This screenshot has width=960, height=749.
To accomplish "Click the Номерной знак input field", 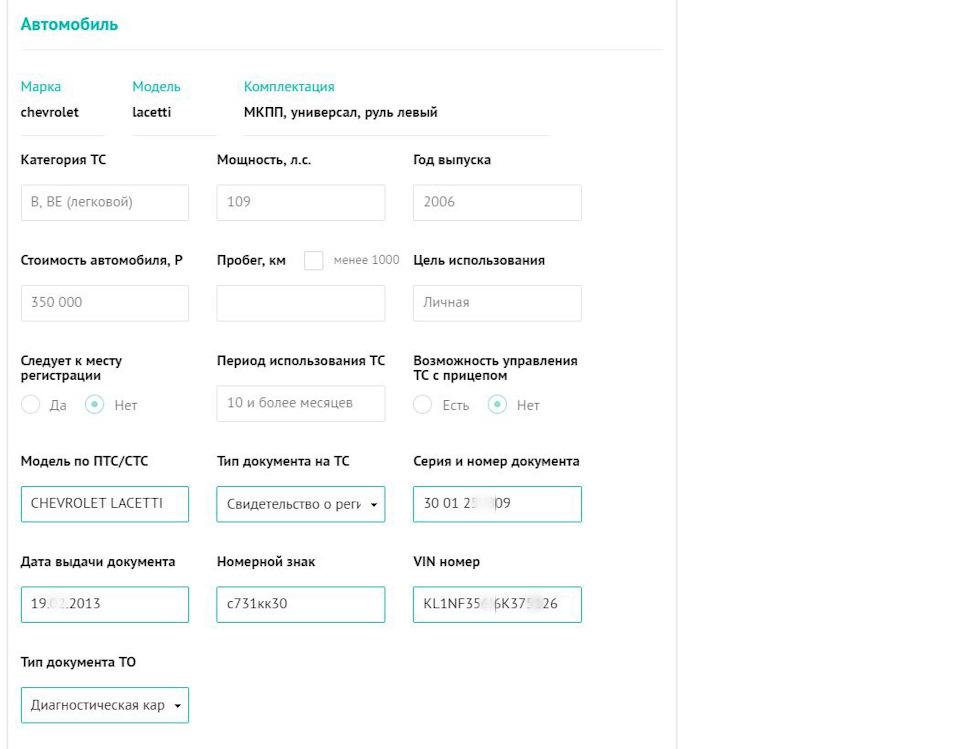I will [x=301, y=604].
